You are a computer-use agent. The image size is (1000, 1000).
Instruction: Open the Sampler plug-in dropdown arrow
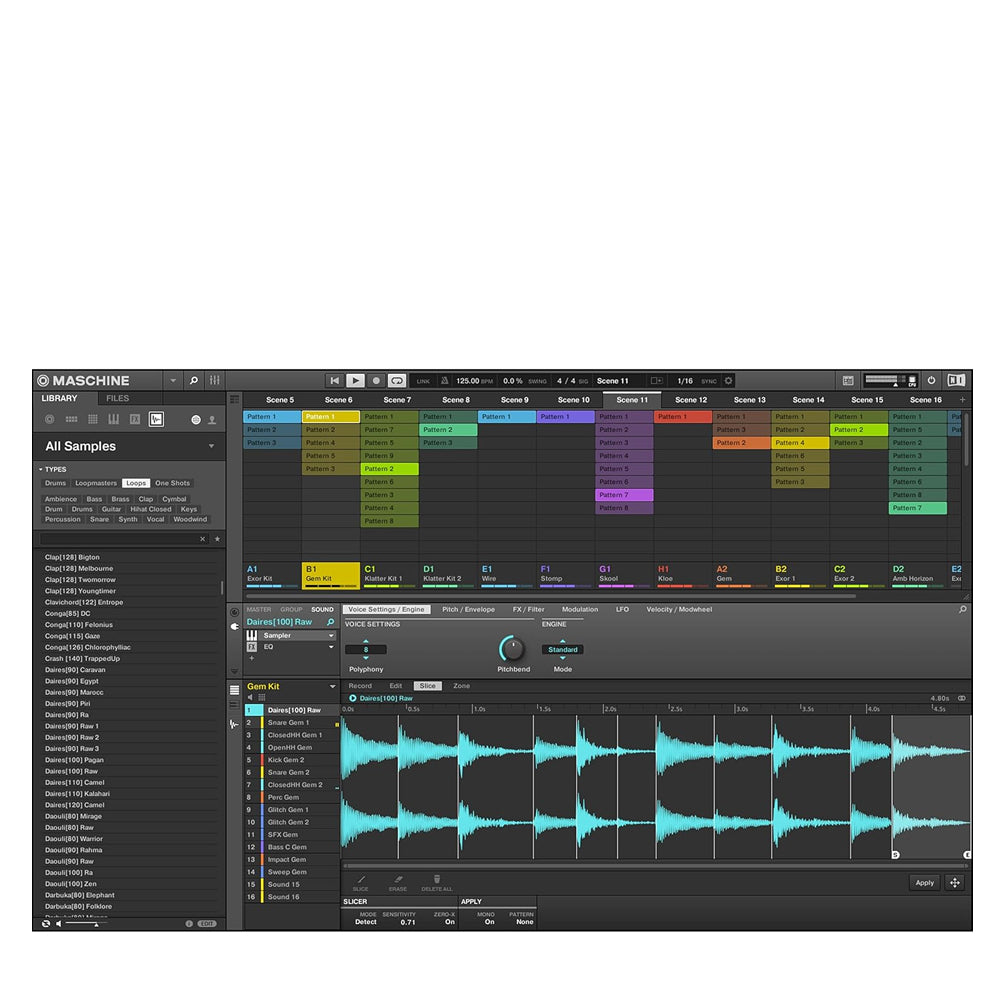coord(331,635)
